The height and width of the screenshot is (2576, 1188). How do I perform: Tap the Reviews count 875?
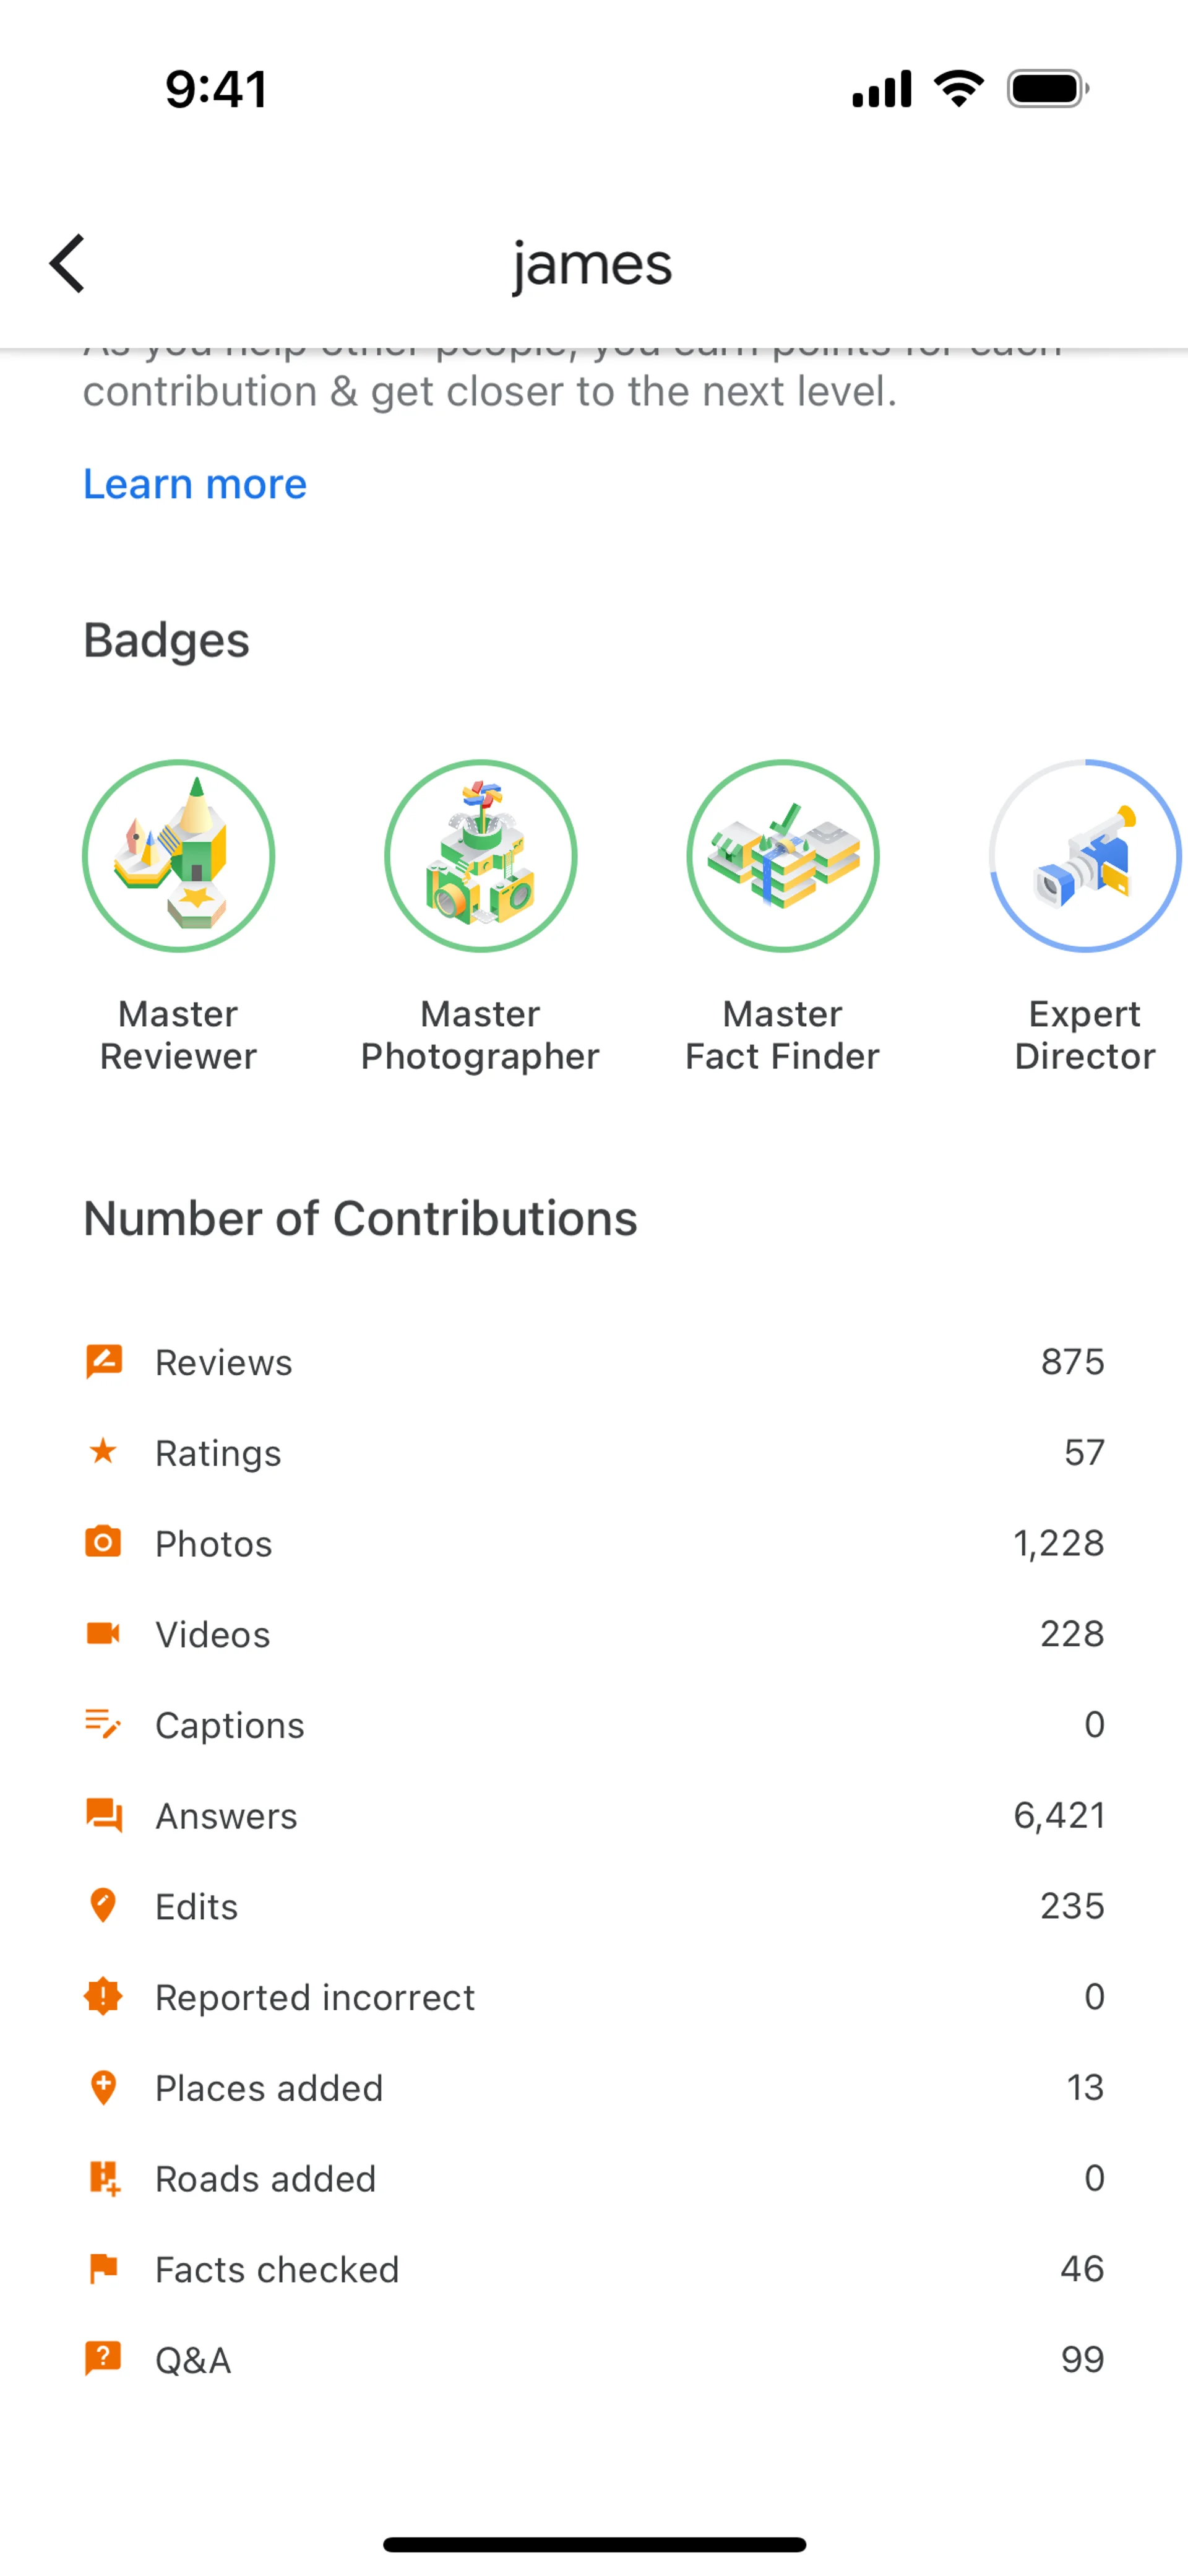(1072, 1361)
